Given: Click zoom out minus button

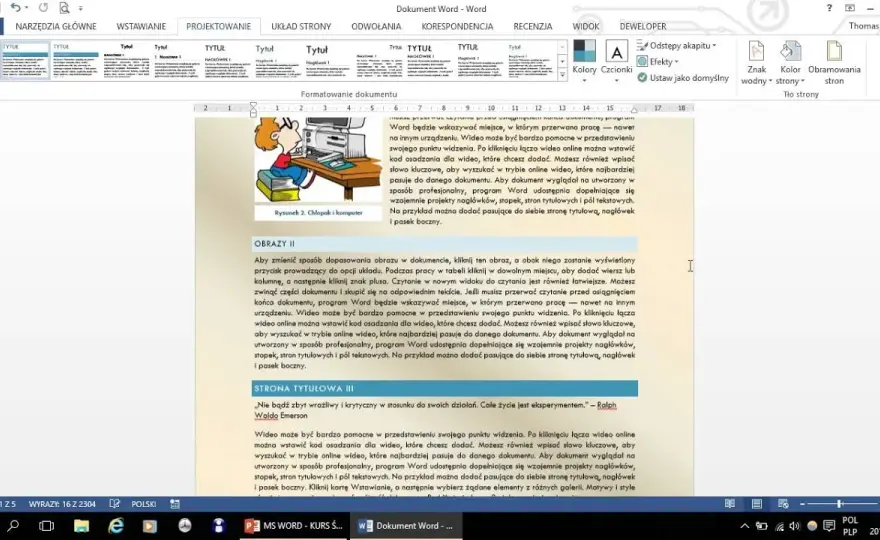Looking at the screenshot, I should click(801, 504).
